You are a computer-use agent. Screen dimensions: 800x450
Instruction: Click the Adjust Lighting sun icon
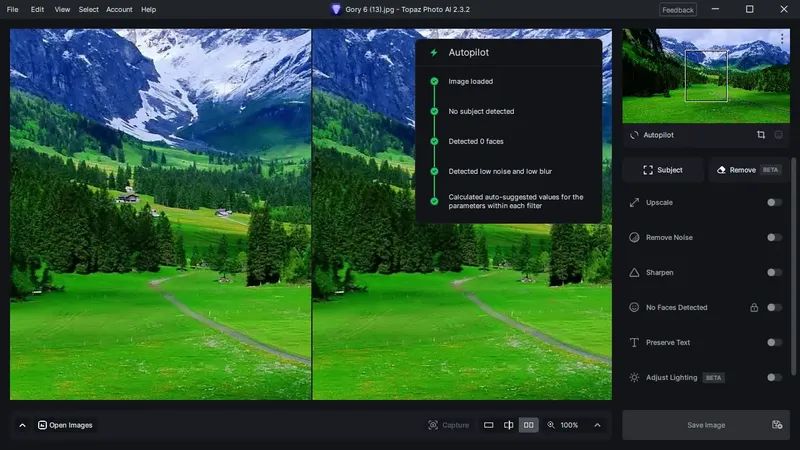point(634,378)
